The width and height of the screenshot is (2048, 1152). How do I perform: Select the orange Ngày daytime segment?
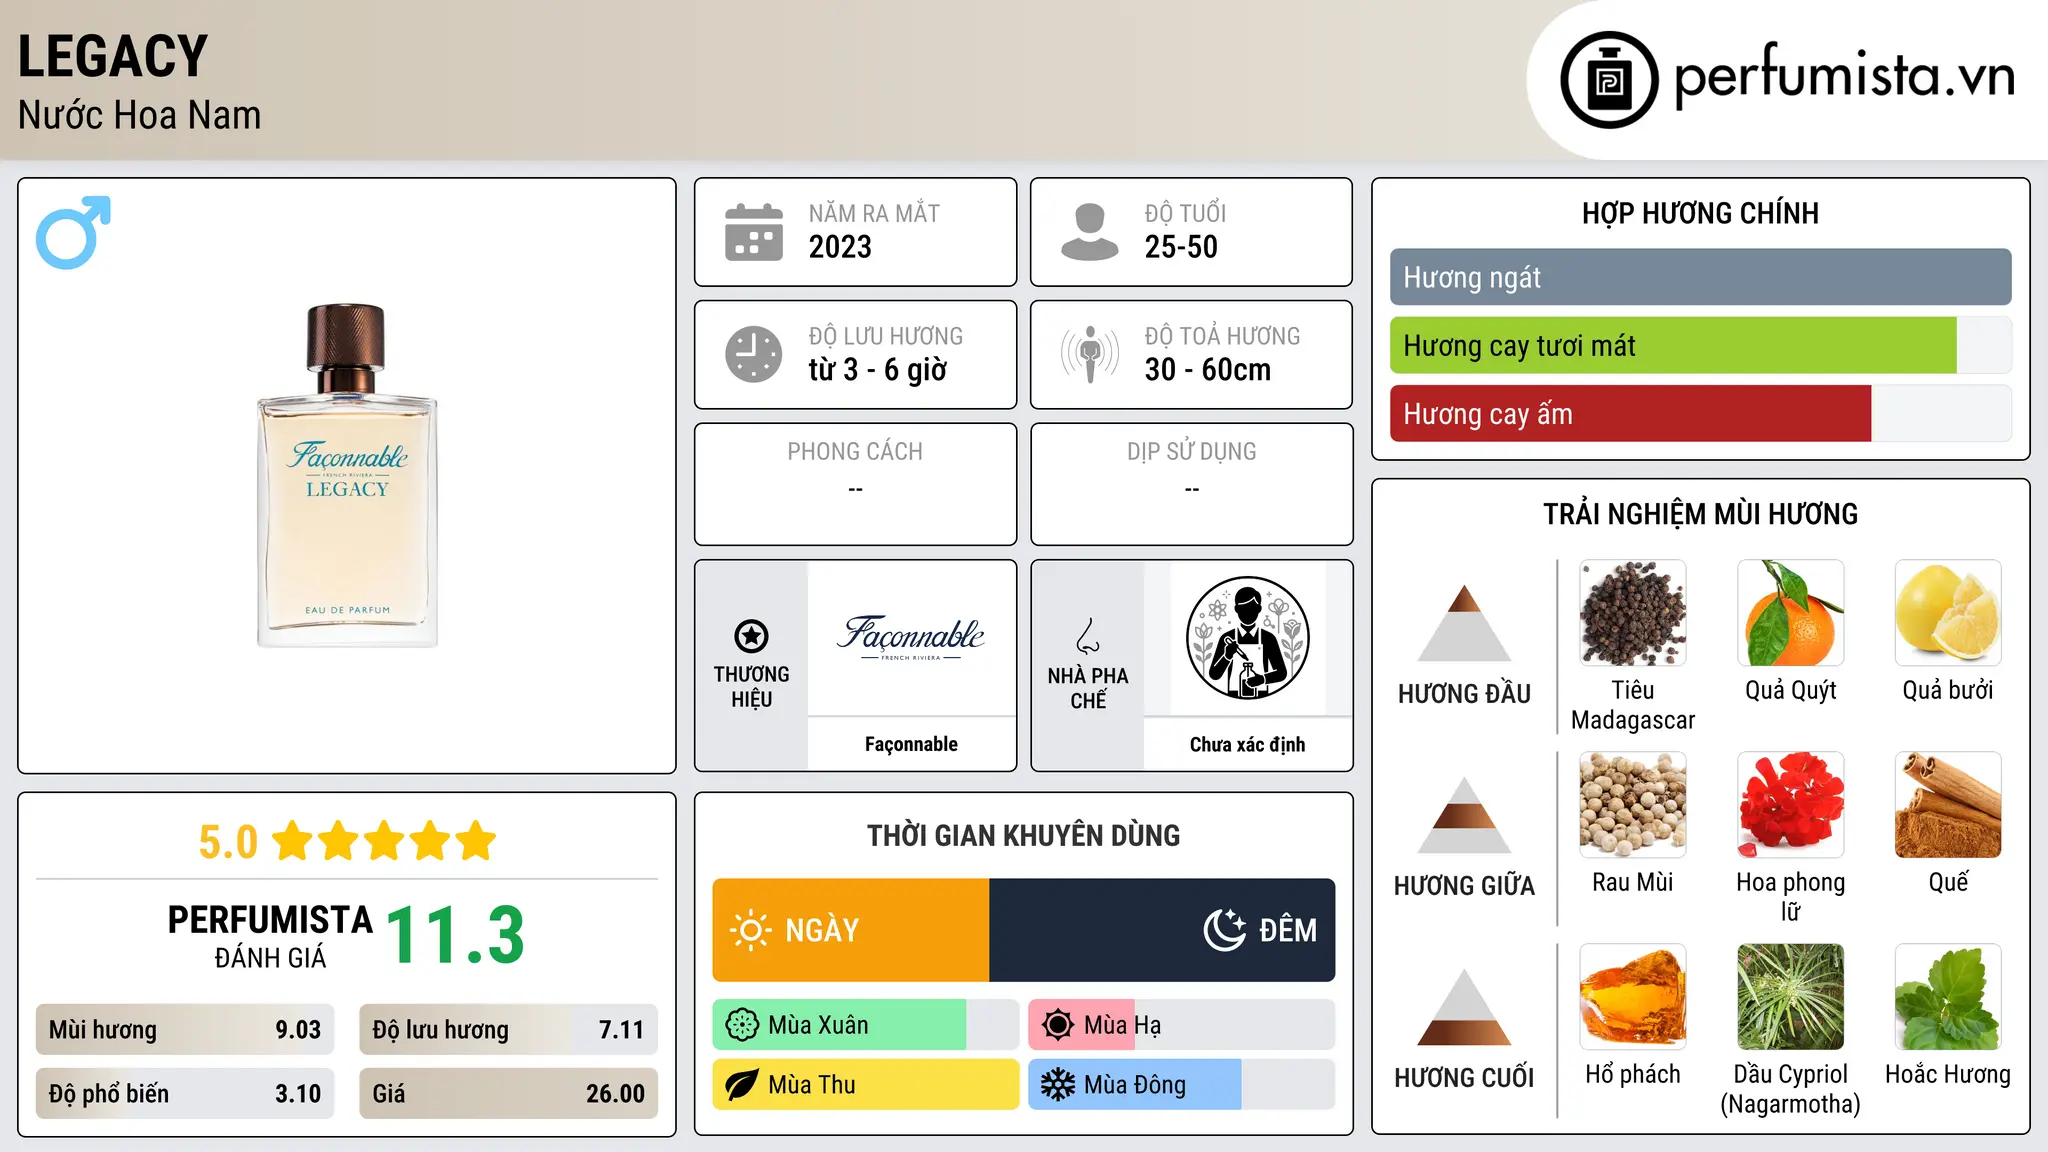[x=851, y=930]
